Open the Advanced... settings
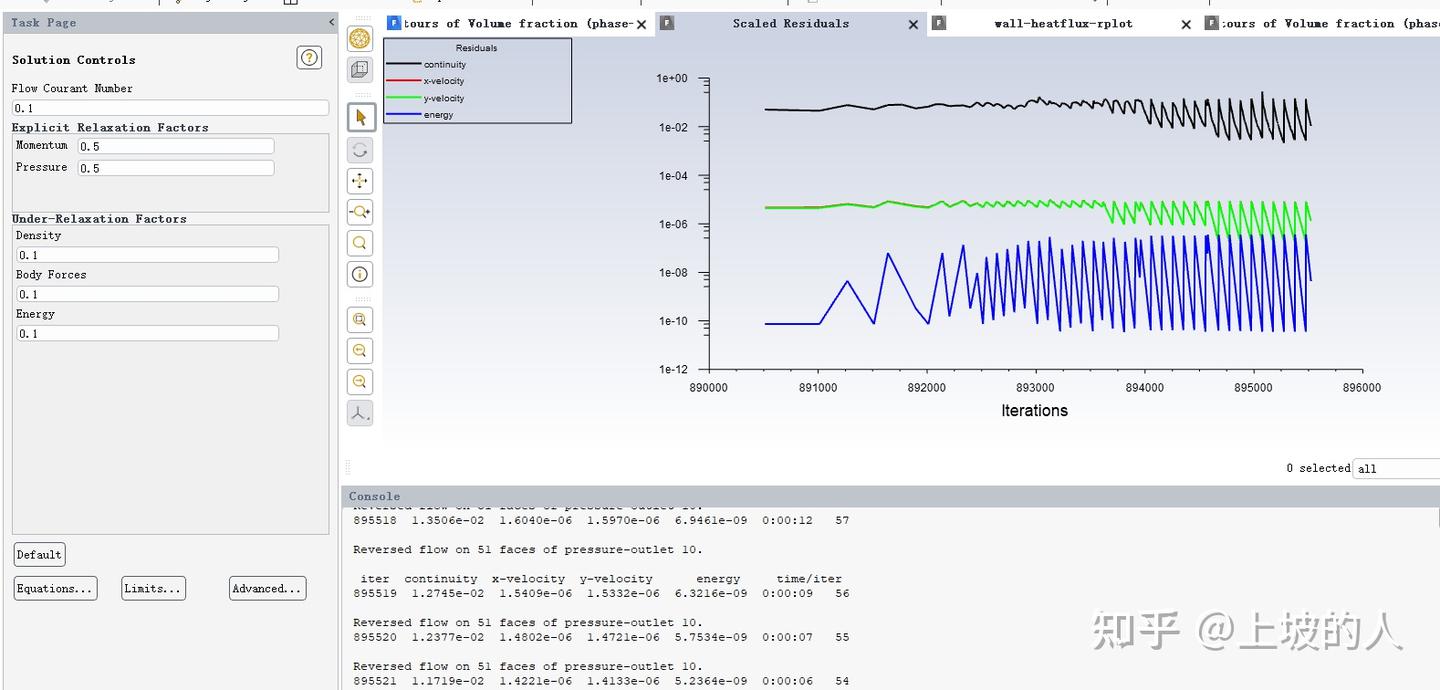This screenshot has height=690, width=1440. (267, 588)
